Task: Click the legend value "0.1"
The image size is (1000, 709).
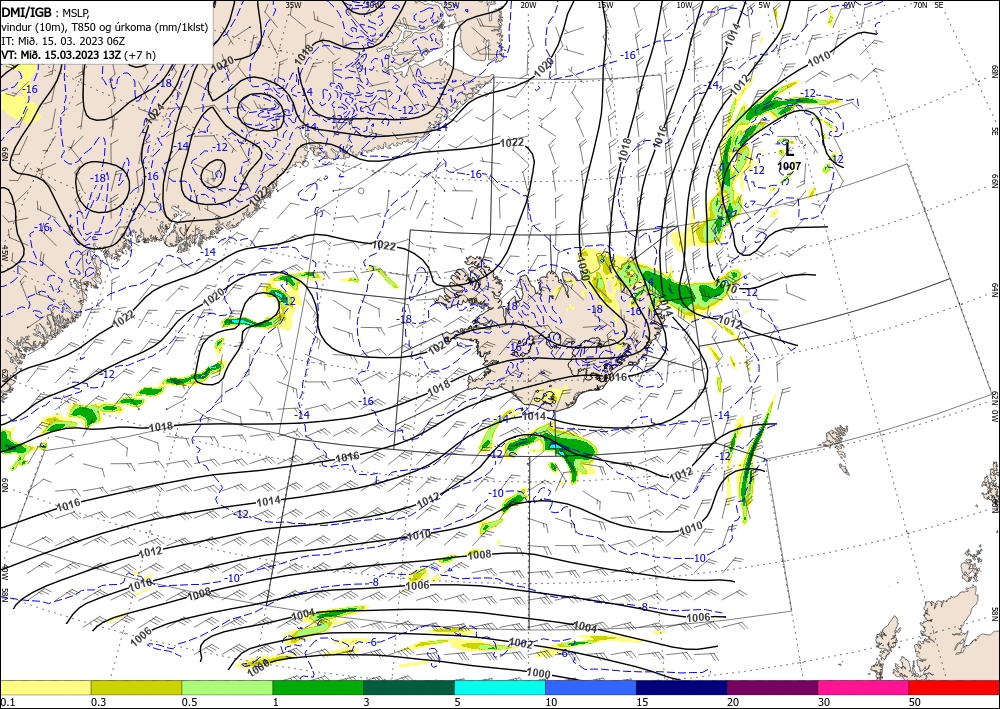Action: click(x=6, y=702)
